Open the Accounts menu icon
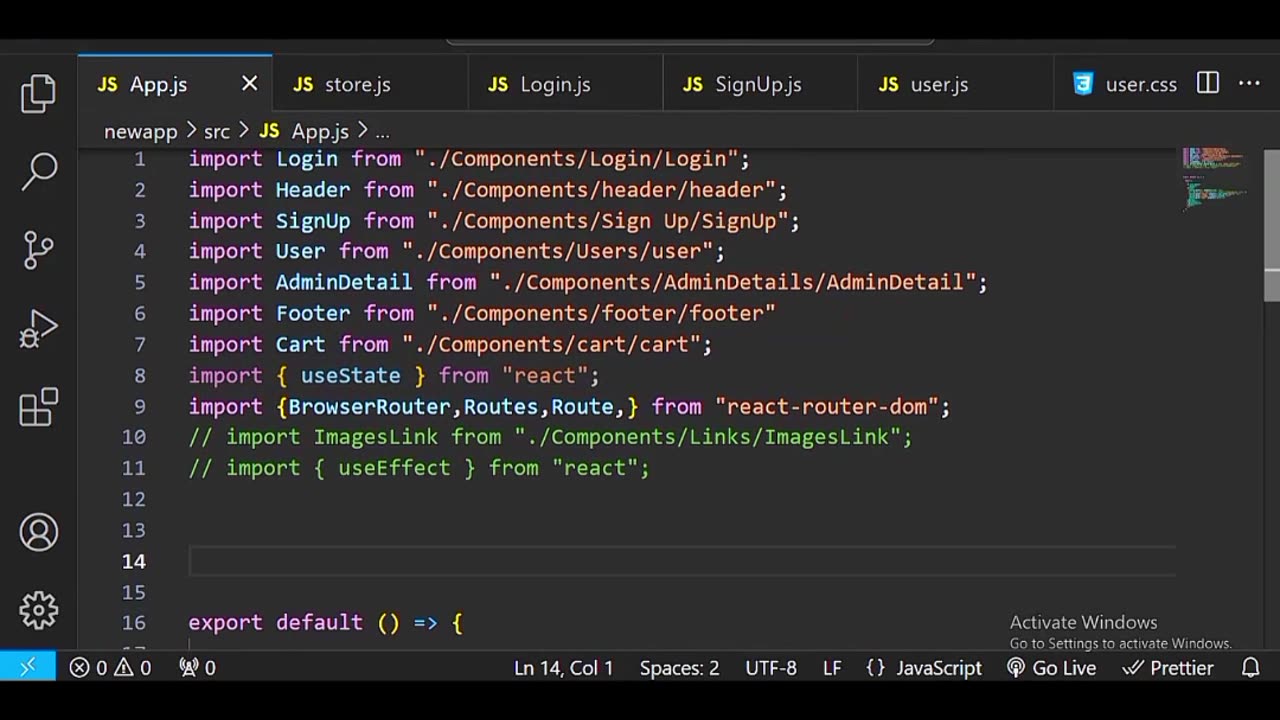Image resolution: width=1280 pixels, height=720 pixels. [x=38, y=532]
